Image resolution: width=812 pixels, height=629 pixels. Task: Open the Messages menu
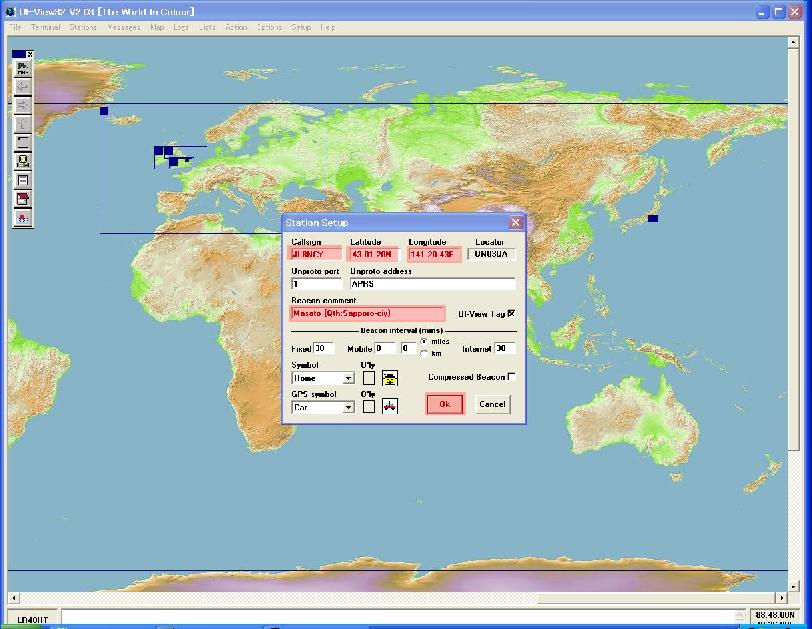coord(124,27)
